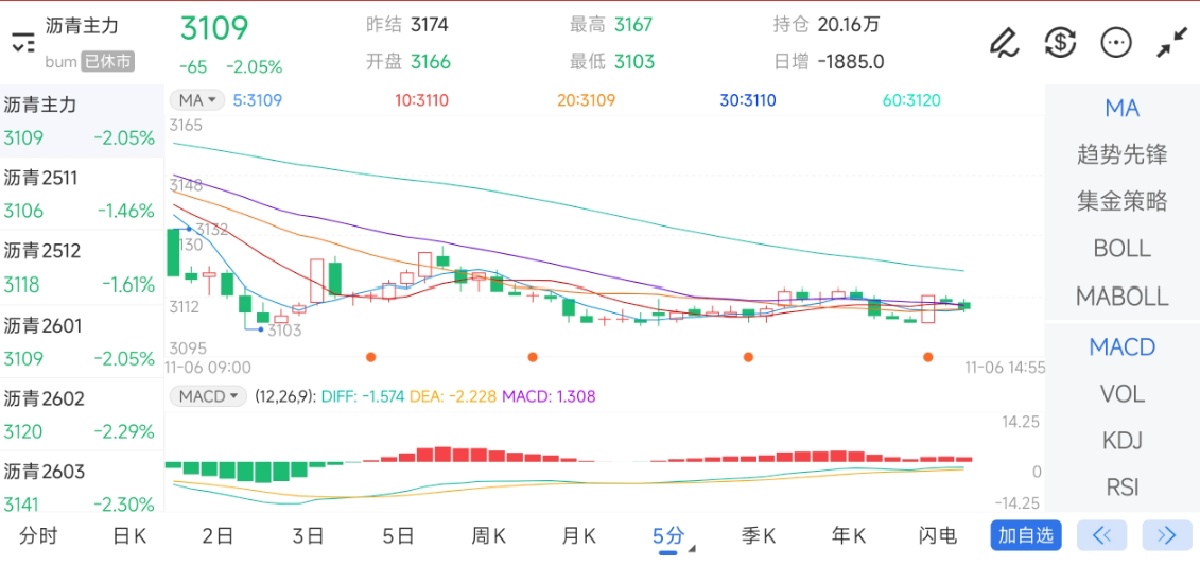Viewport: 1200px width, 572px height.
Task: Tap the 已休市 market status badge
Action: tap(107, 62)
